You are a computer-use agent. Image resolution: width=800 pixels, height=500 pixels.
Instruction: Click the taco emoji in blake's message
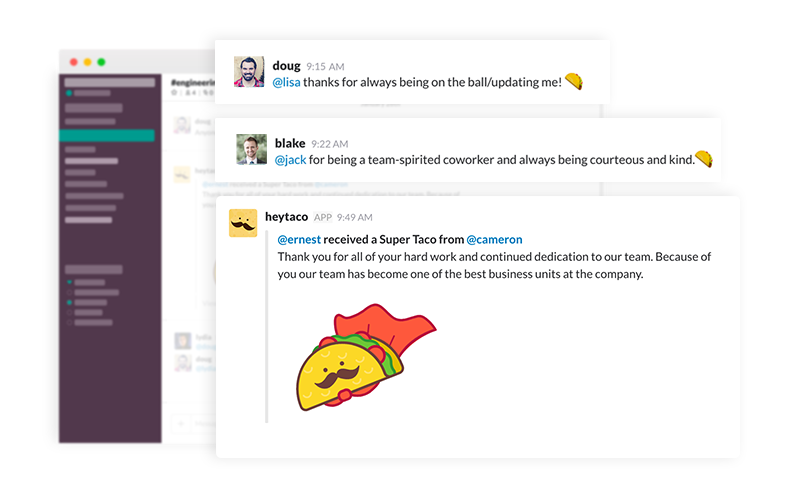point(704,159)
